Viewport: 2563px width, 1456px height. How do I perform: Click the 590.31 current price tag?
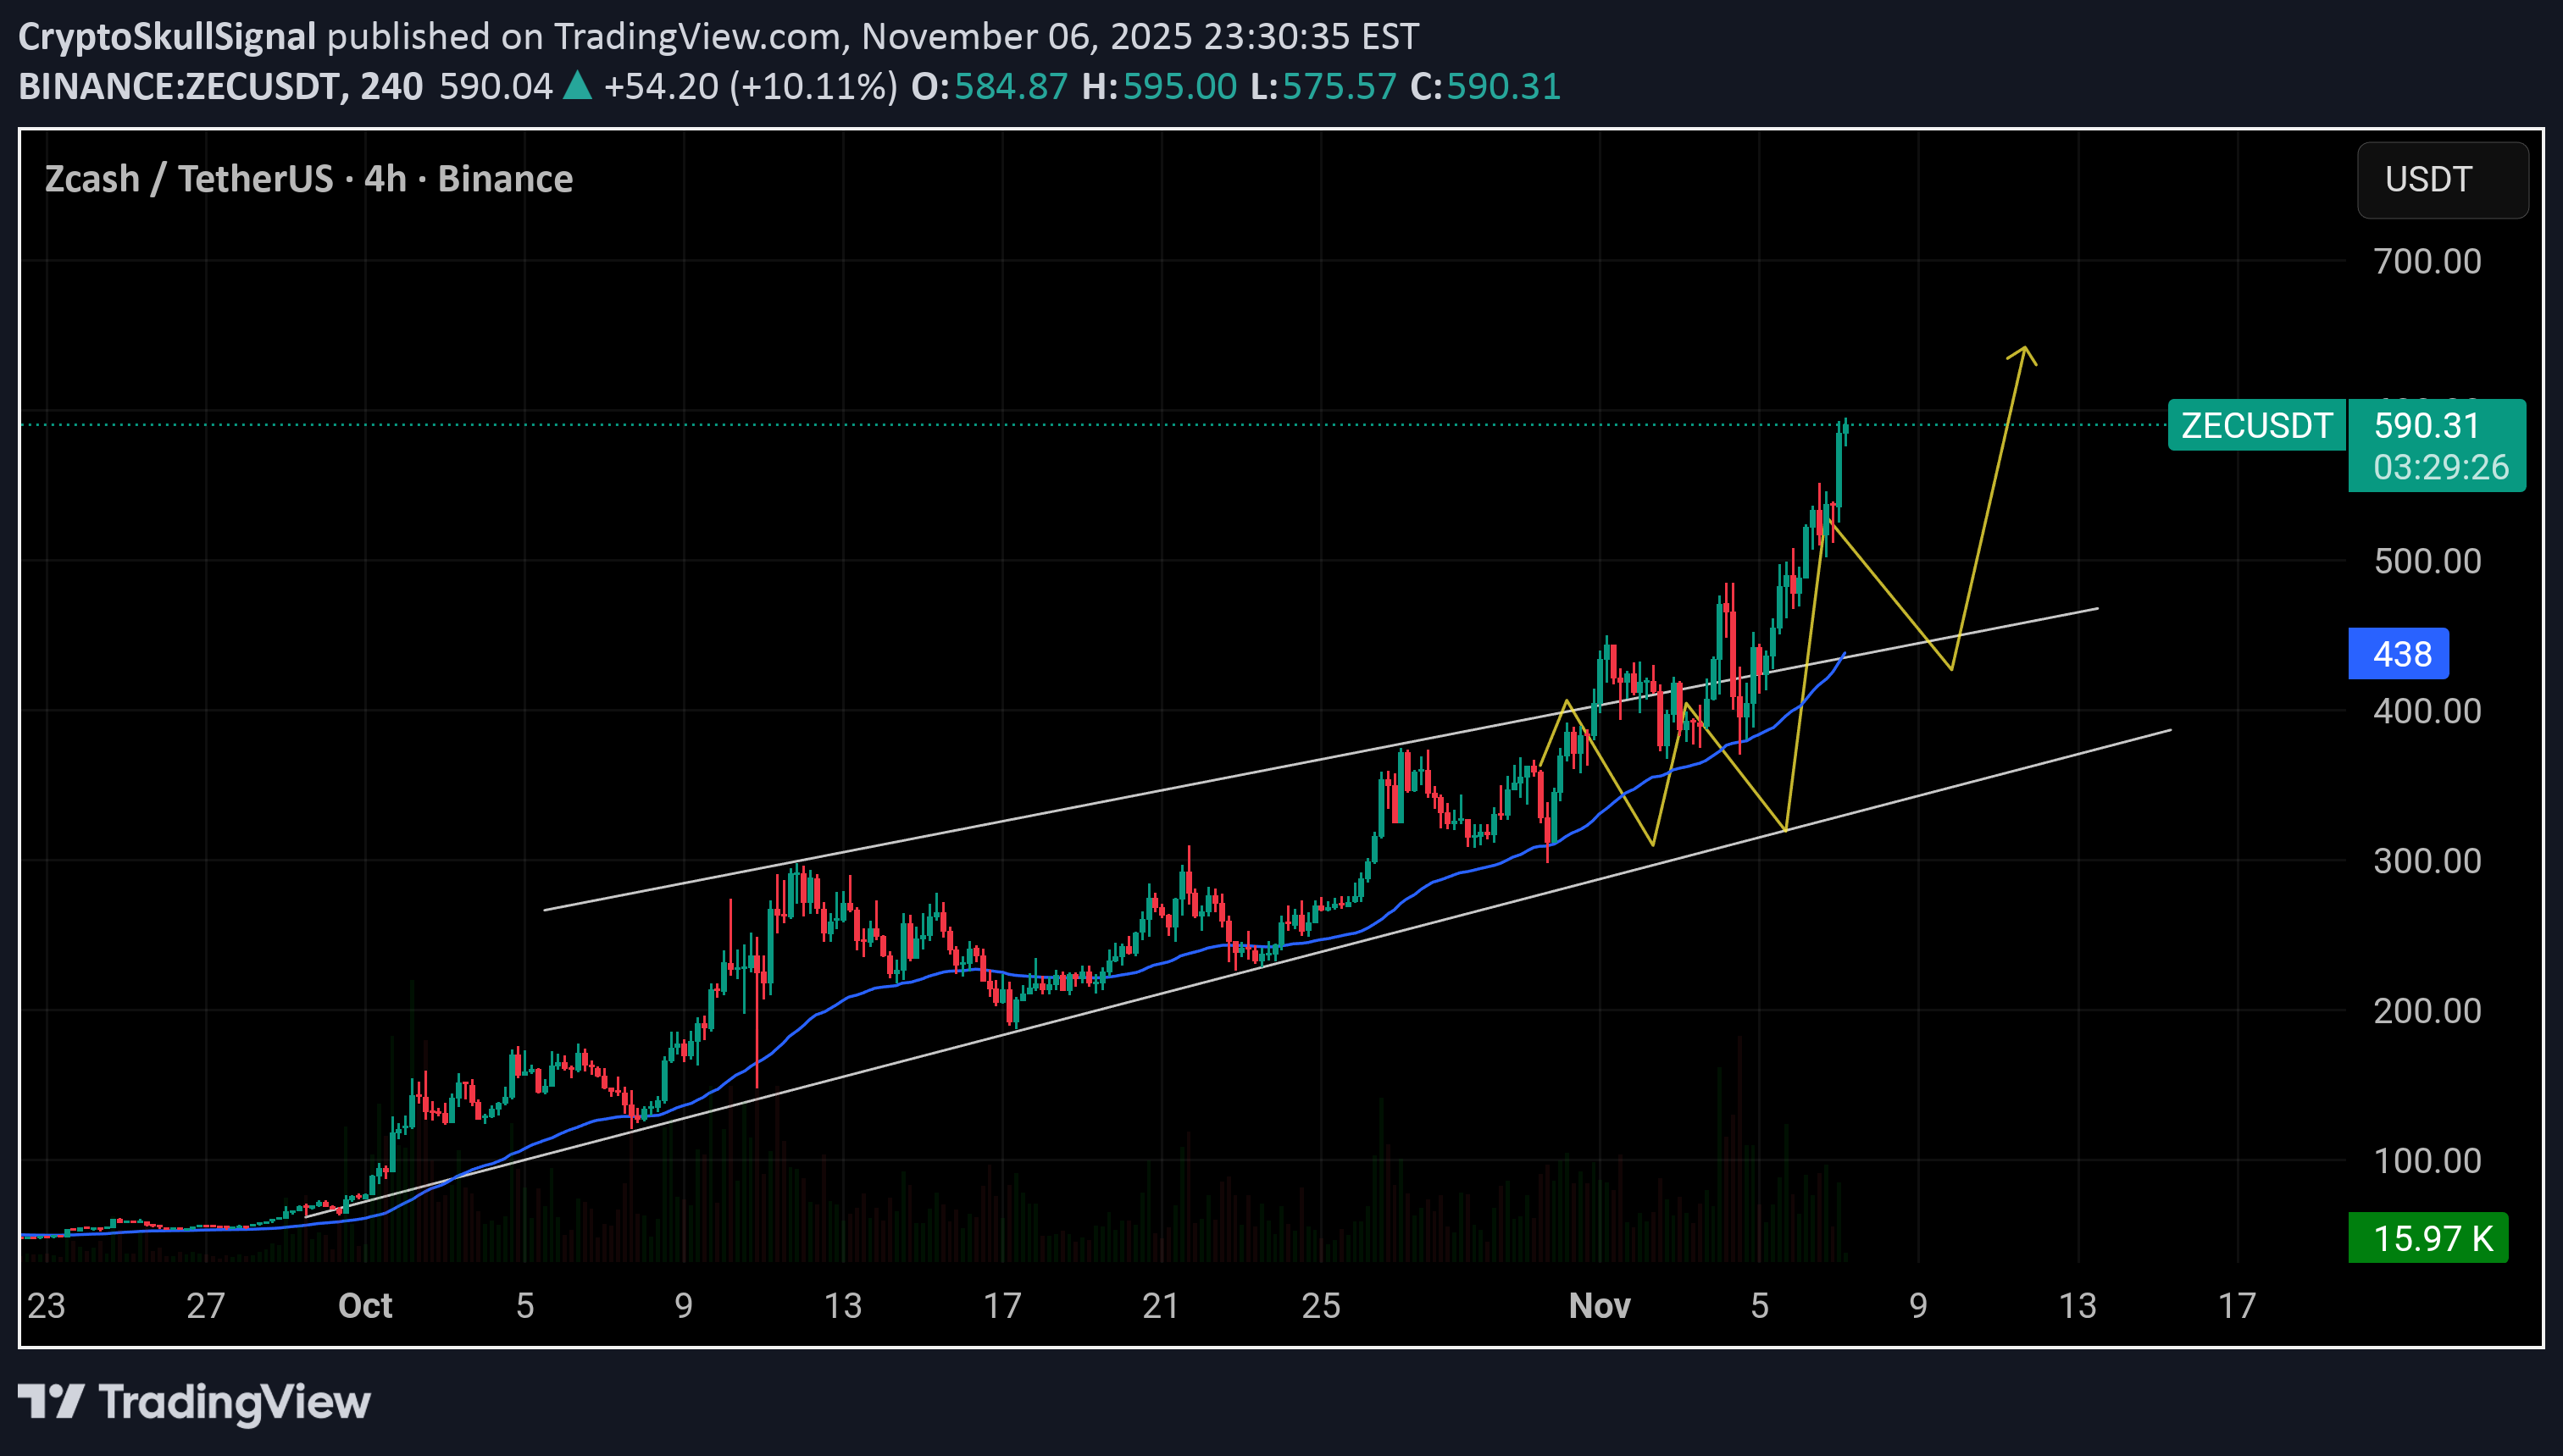click(2426, 426)
